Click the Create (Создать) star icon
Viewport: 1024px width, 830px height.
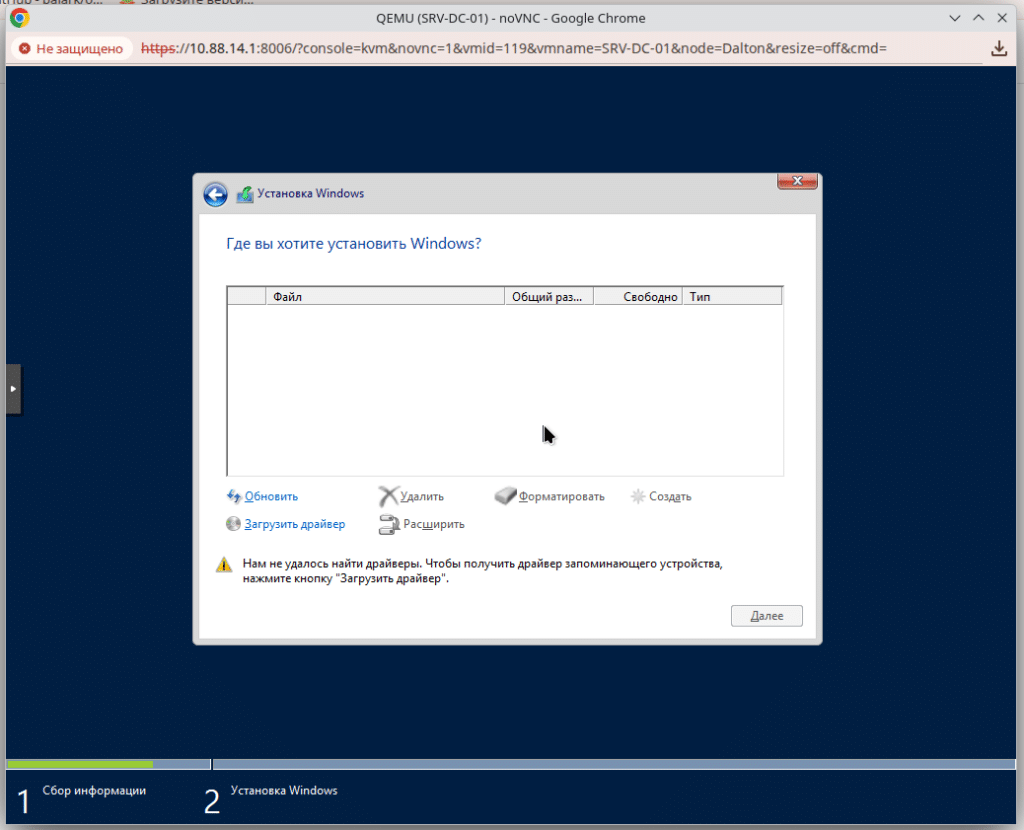[x=638, y=496]
